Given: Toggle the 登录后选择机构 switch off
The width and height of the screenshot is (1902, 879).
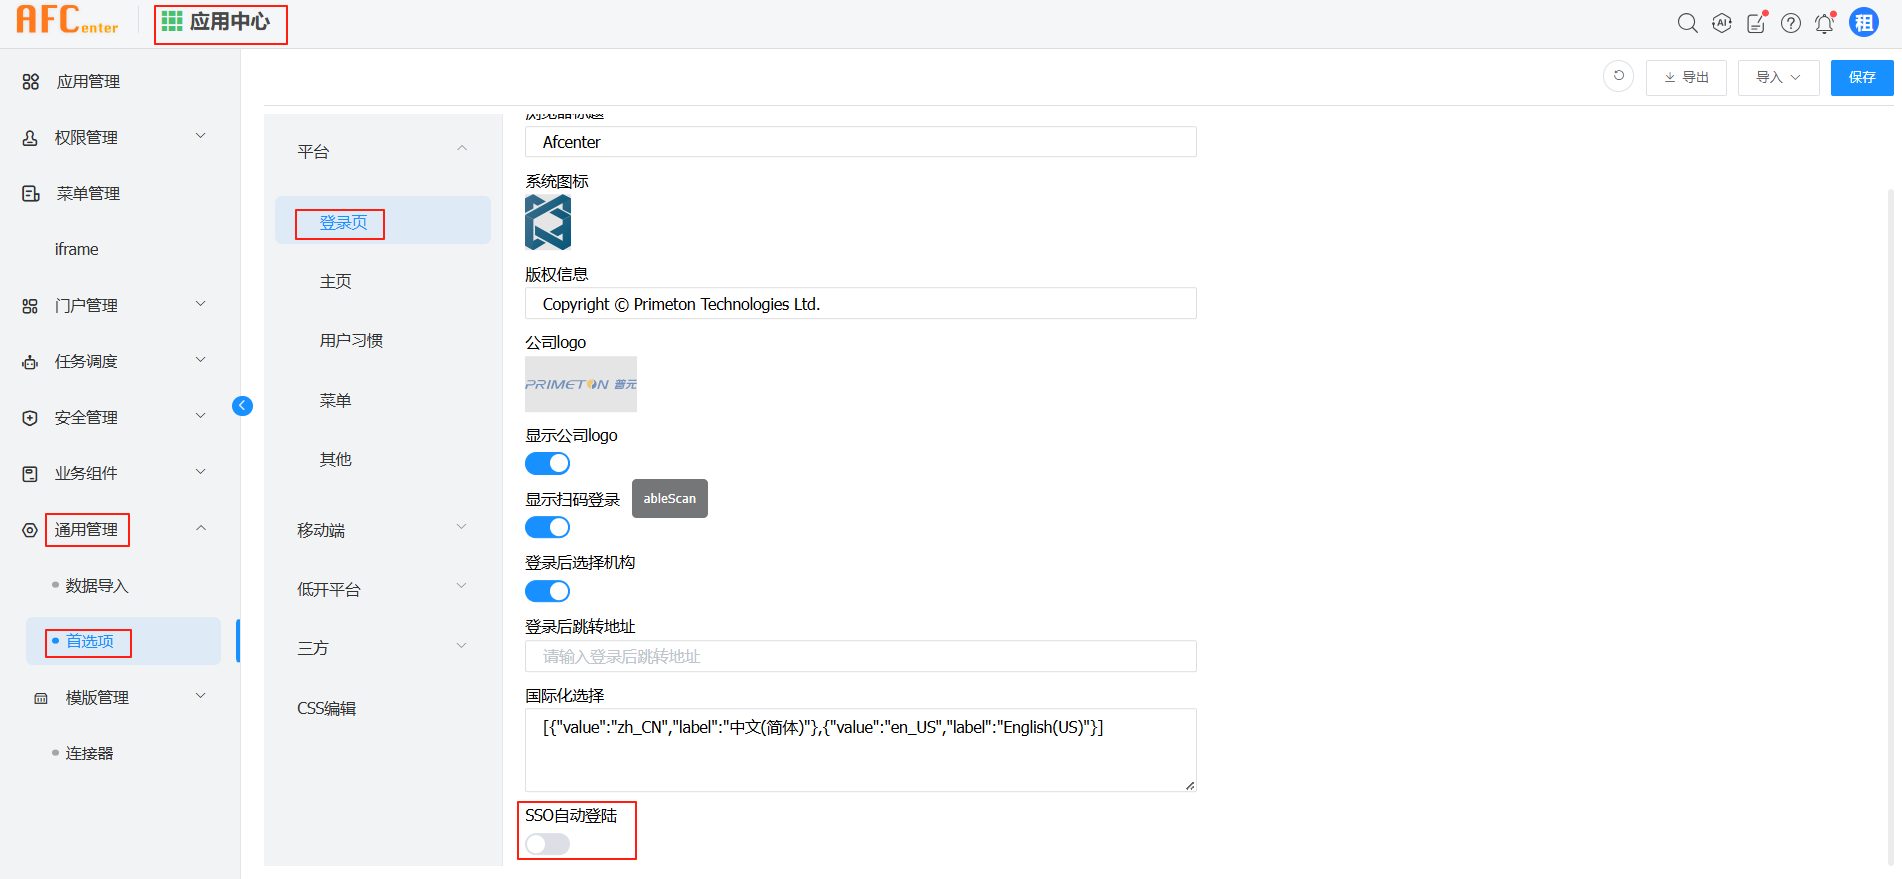Looking at the screenshot, I should (x=547, y=591).
